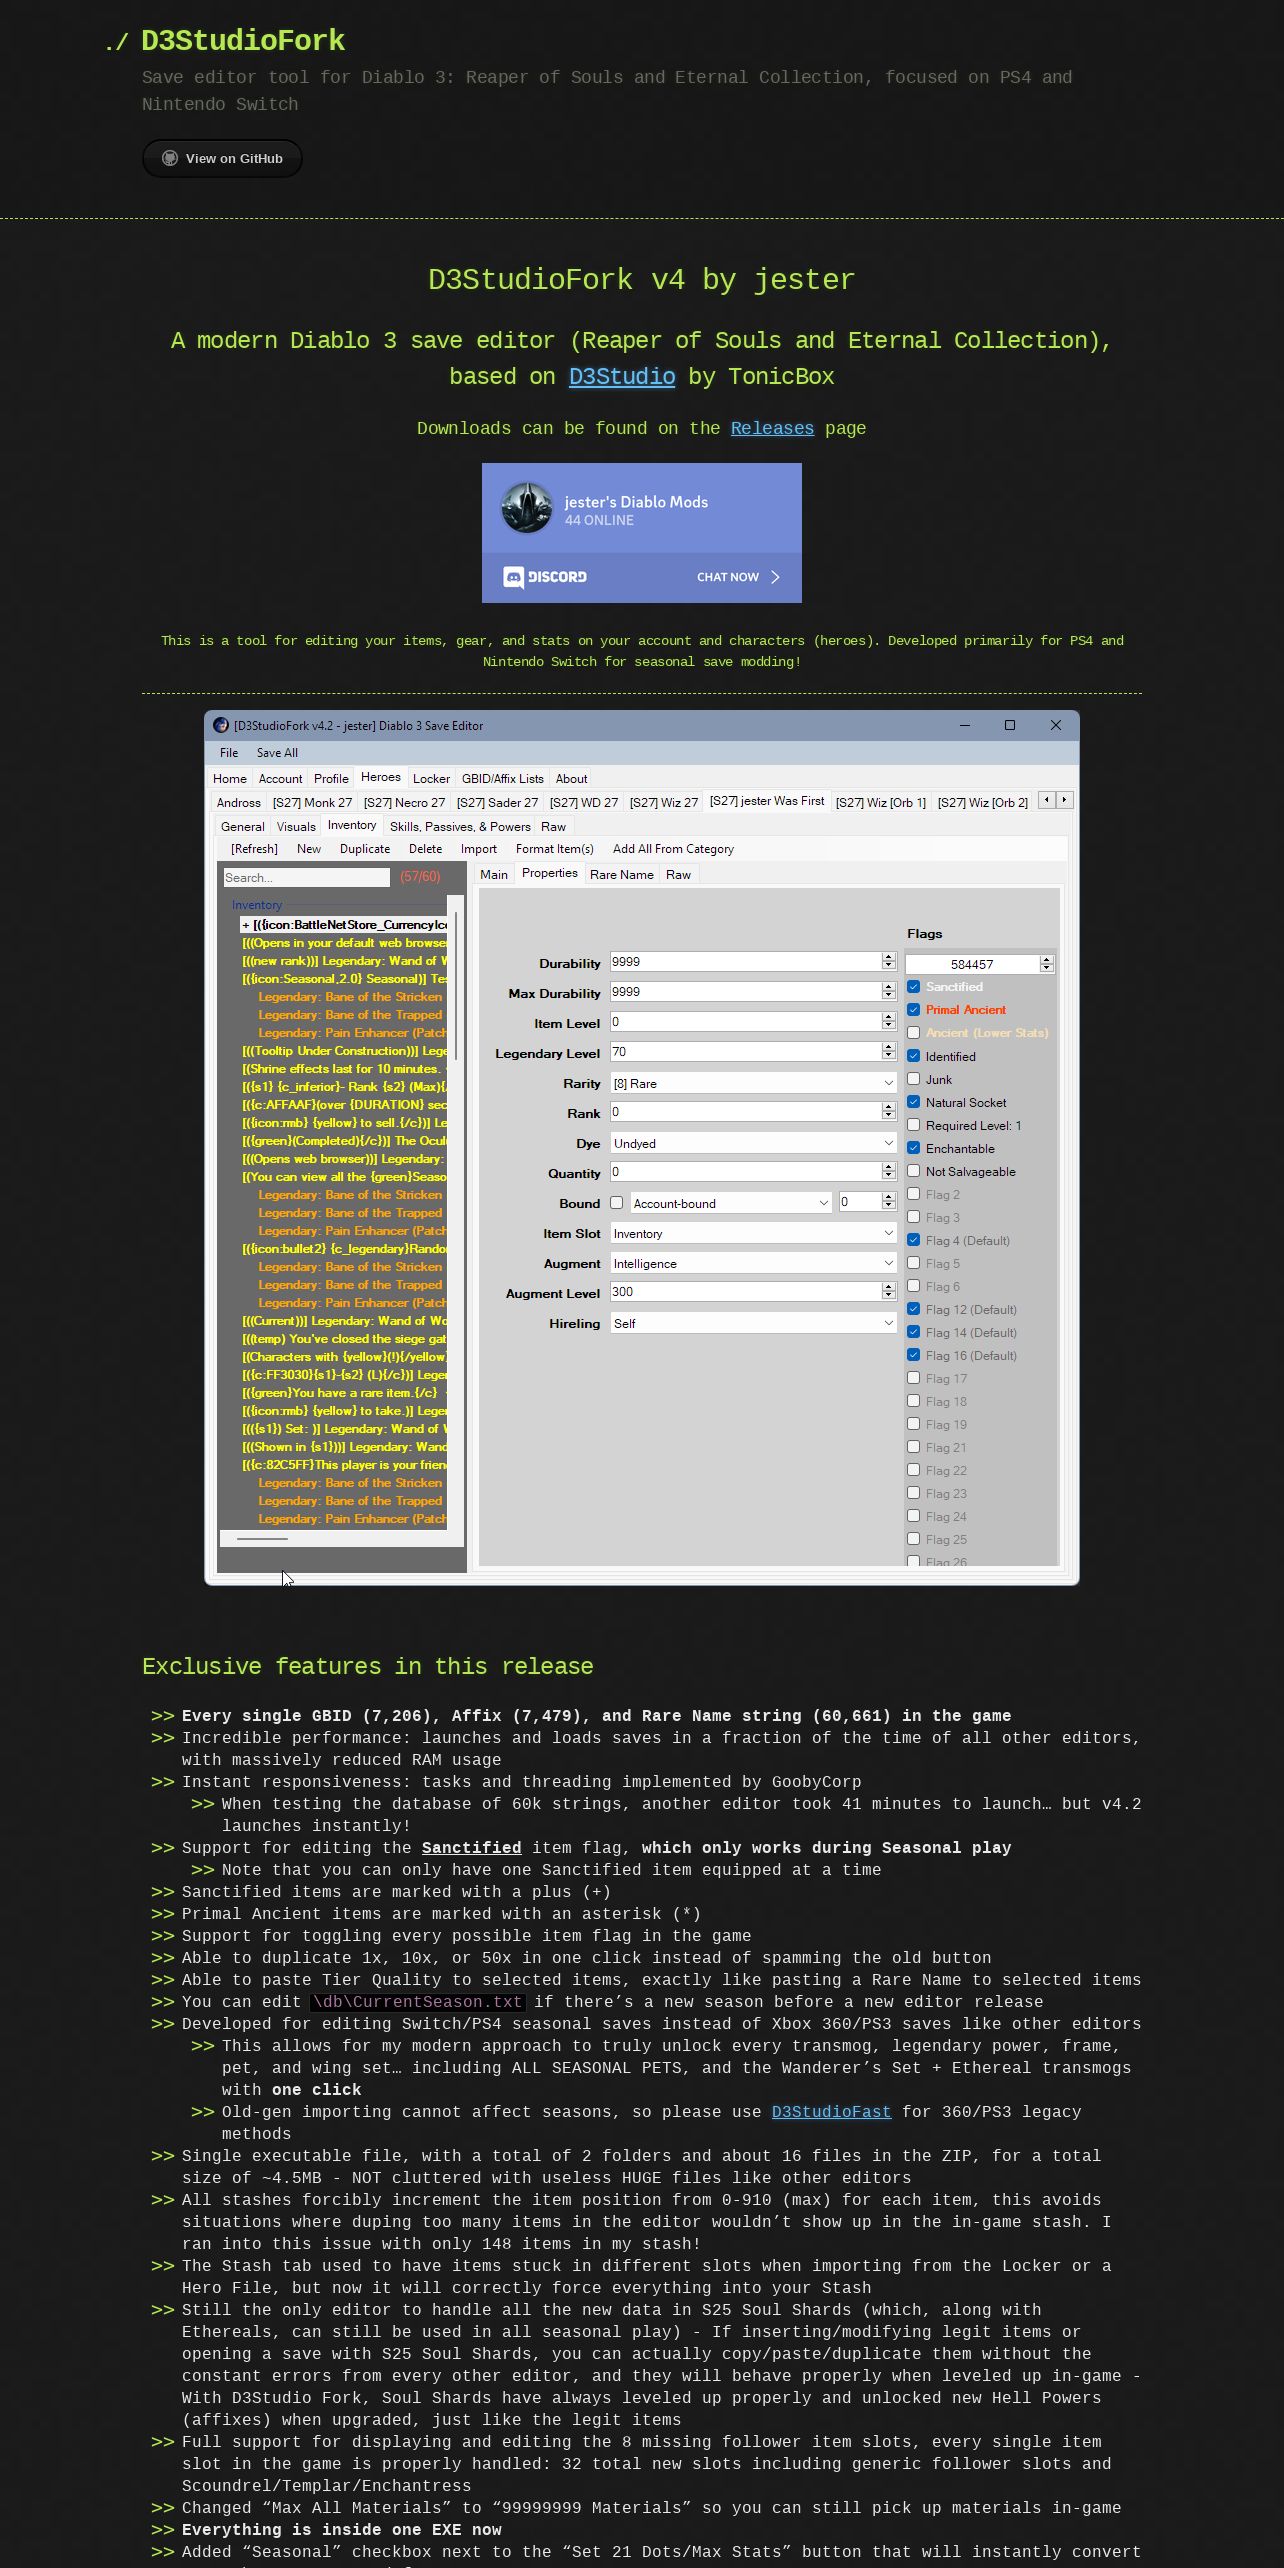Click Add All From Category
Viewport: 1284px width, 2568px height.
tap(673, 849)
